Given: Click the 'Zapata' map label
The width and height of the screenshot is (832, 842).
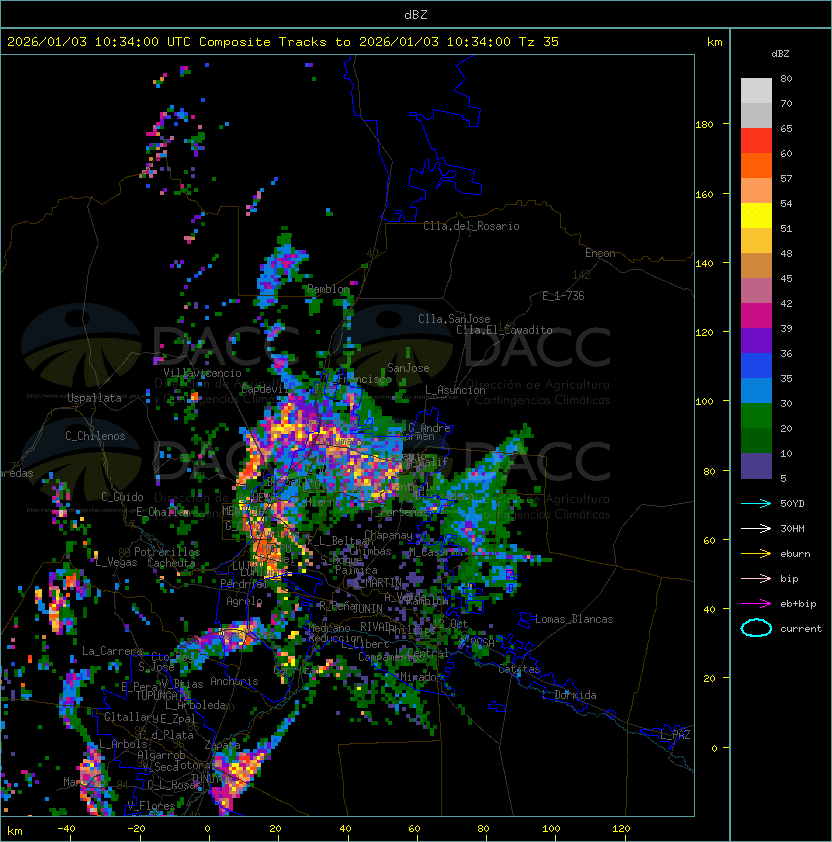Looking at the screenshot, I should (x=222, y=745).
